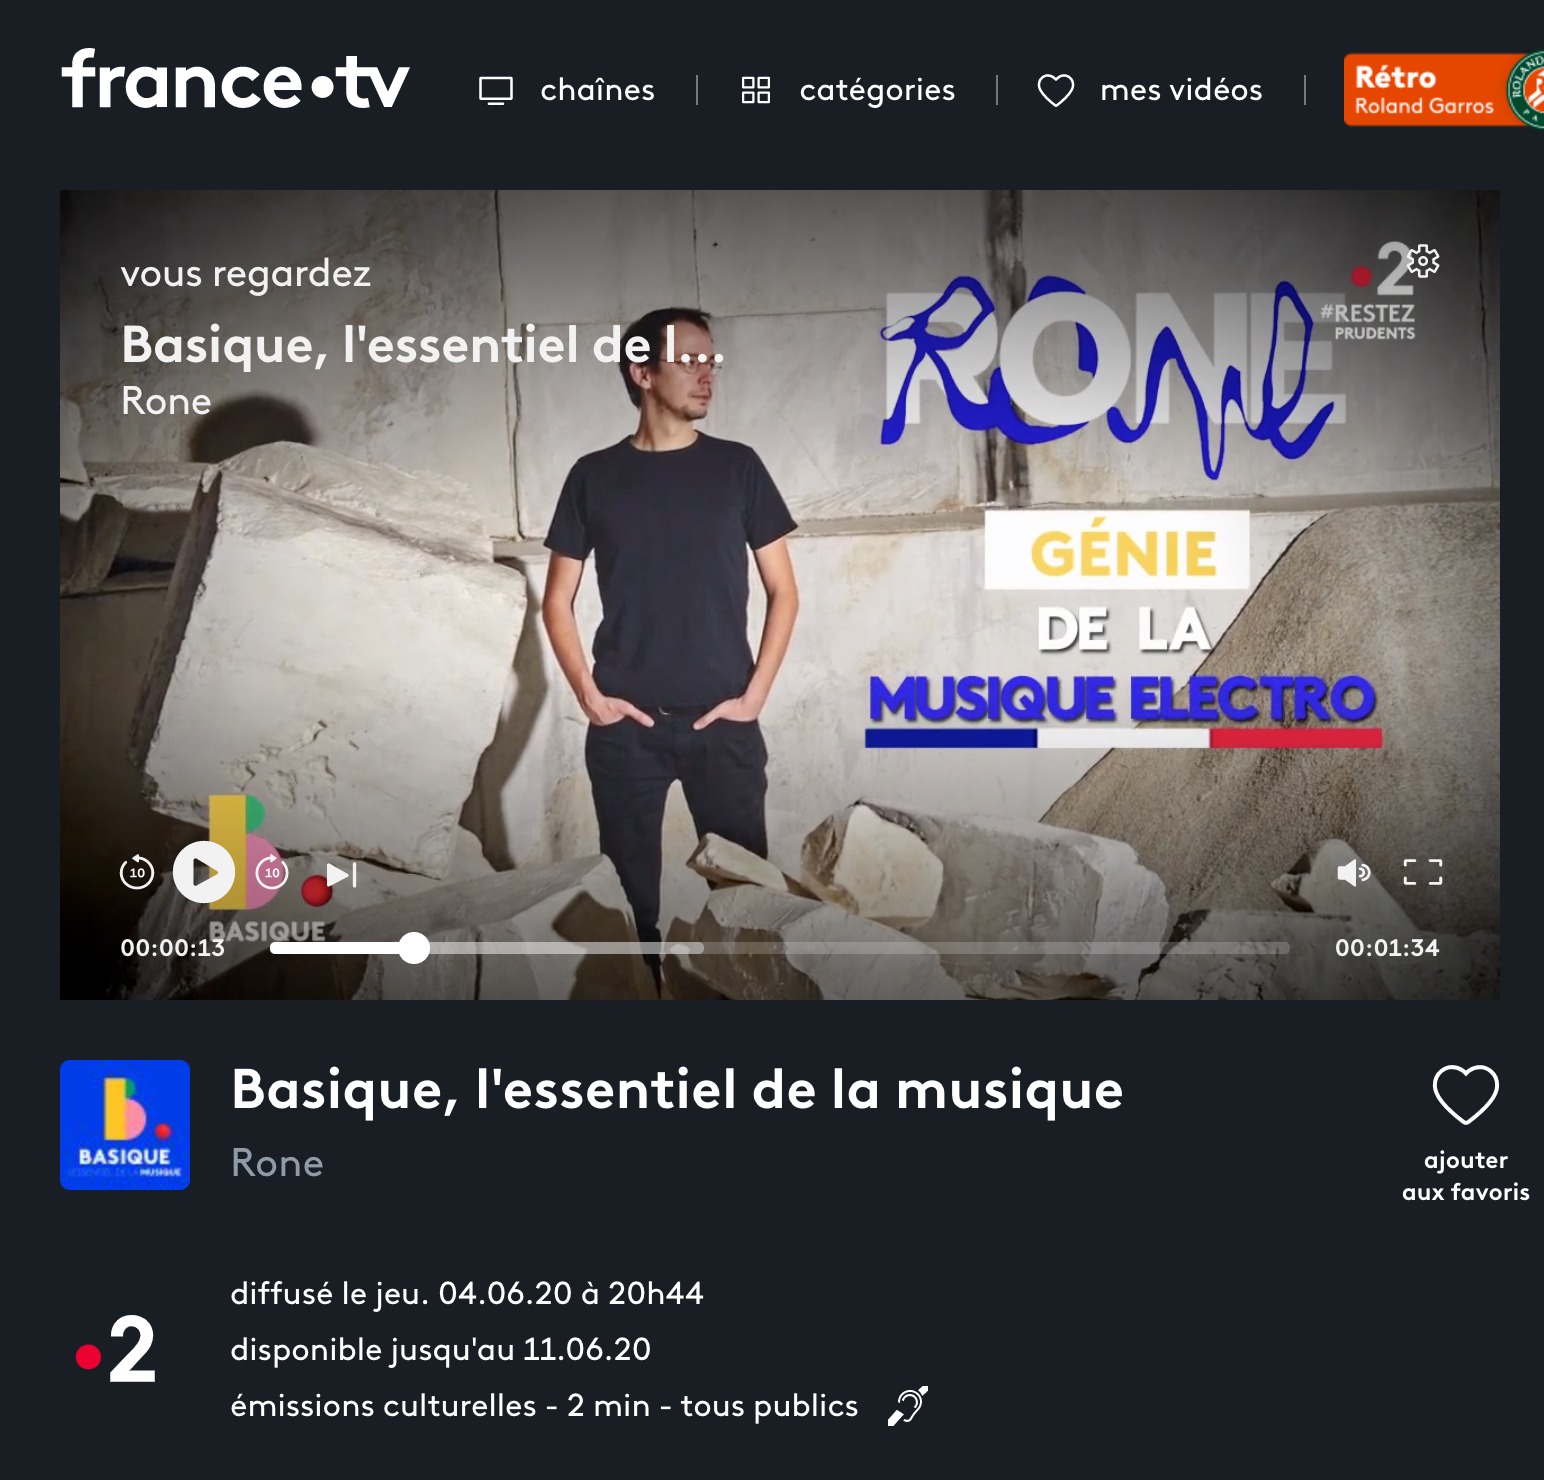The height and width of the screenshot is (1480, 1544).
Task: Click the catégories grid icon
Action: tap(756, 90)
